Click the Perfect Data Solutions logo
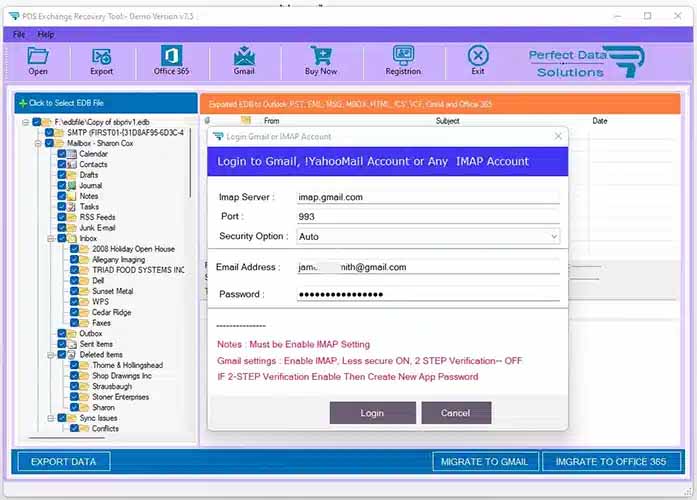697x500 pixels. pyautogui.click(x=586, y=62)
